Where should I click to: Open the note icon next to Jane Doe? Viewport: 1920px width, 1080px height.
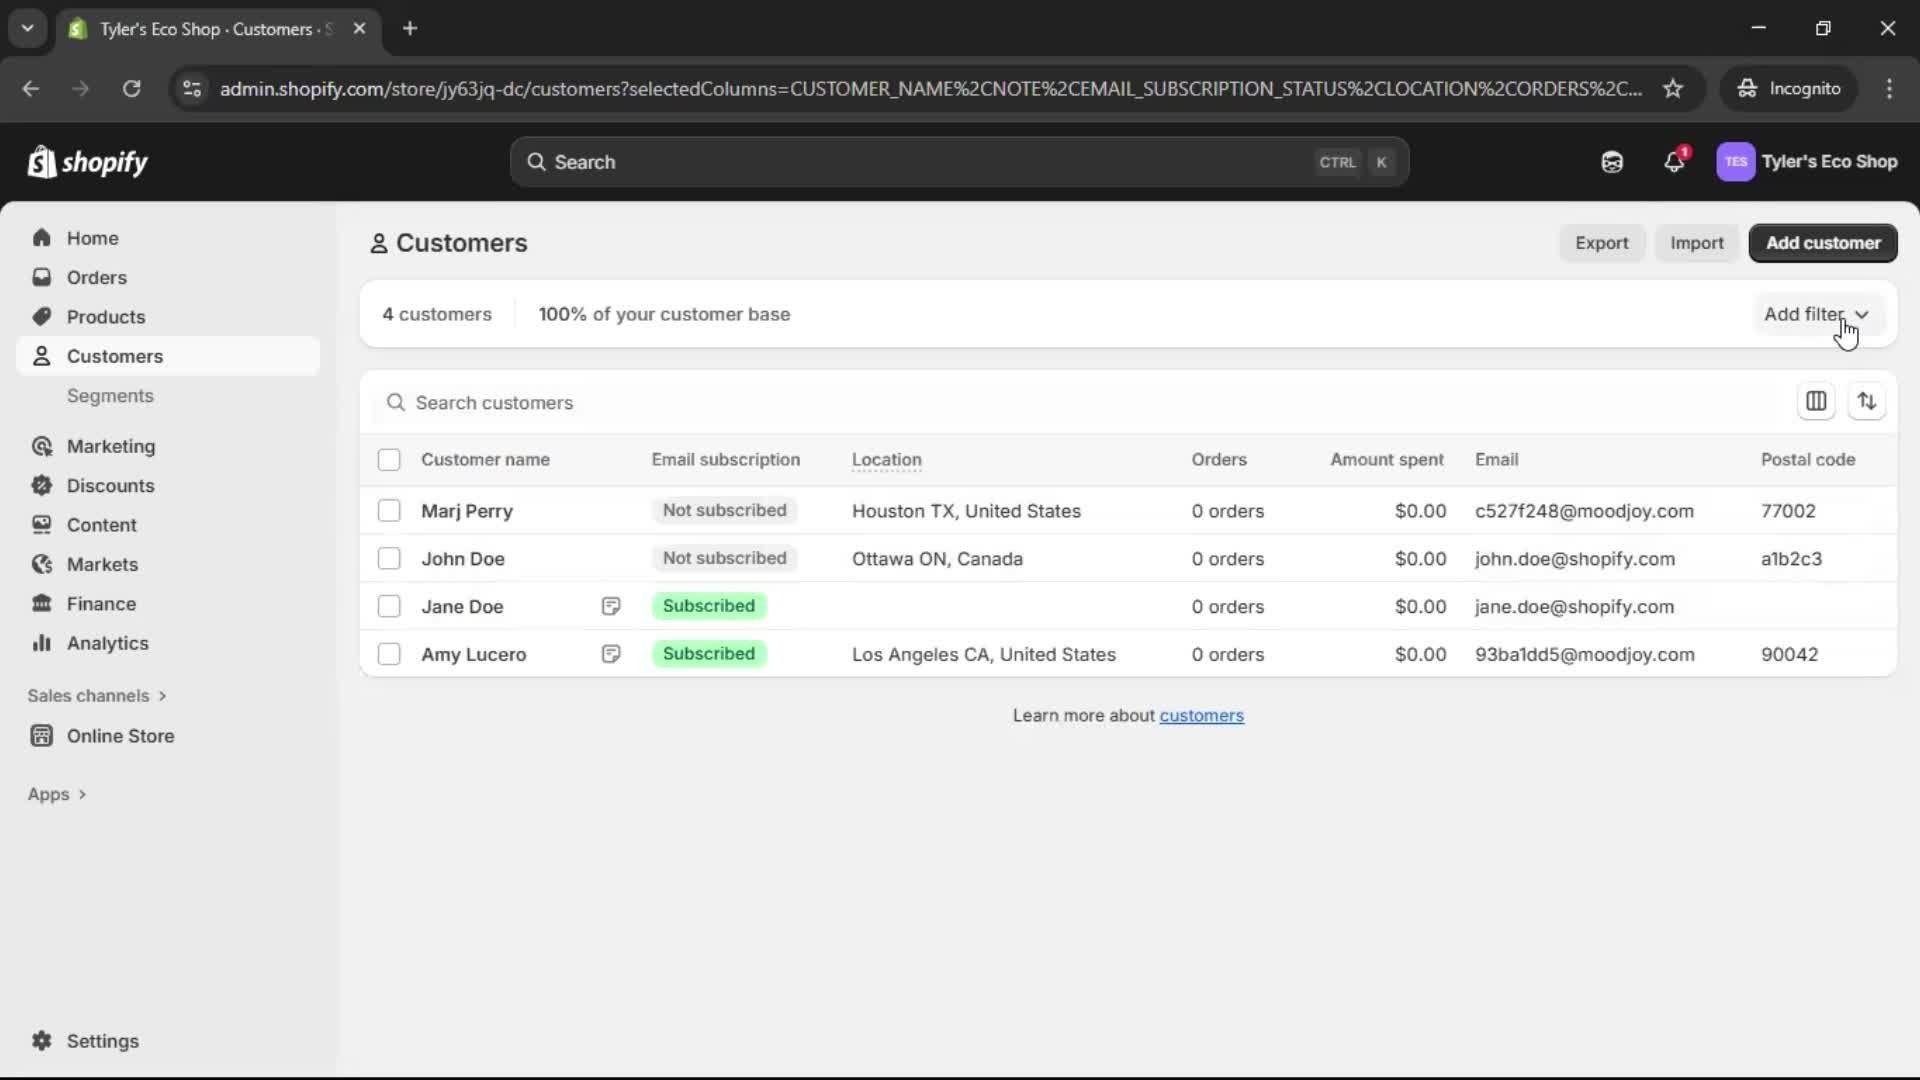[611, 606]
